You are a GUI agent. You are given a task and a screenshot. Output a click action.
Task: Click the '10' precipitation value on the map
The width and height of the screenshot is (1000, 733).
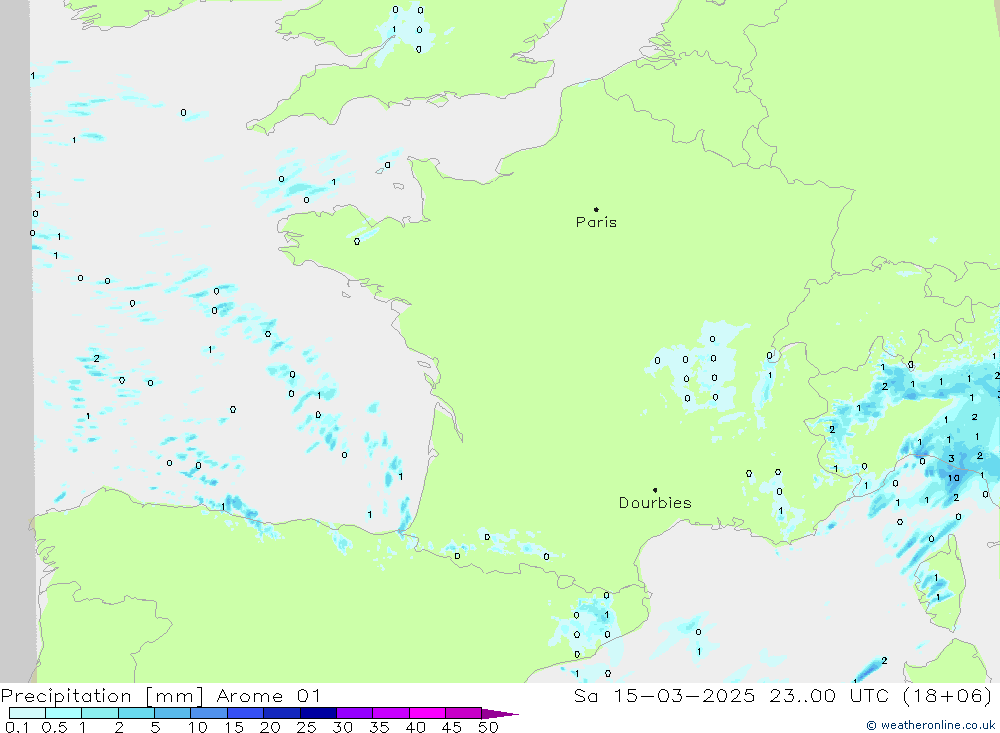point(953,478)
